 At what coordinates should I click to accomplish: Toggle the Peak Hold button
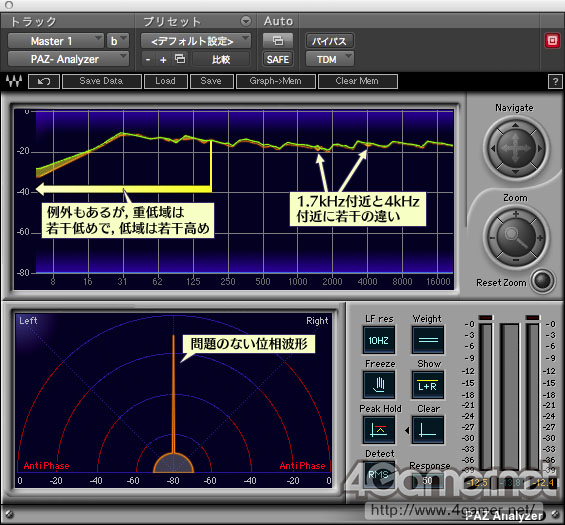tap(379, 430)
